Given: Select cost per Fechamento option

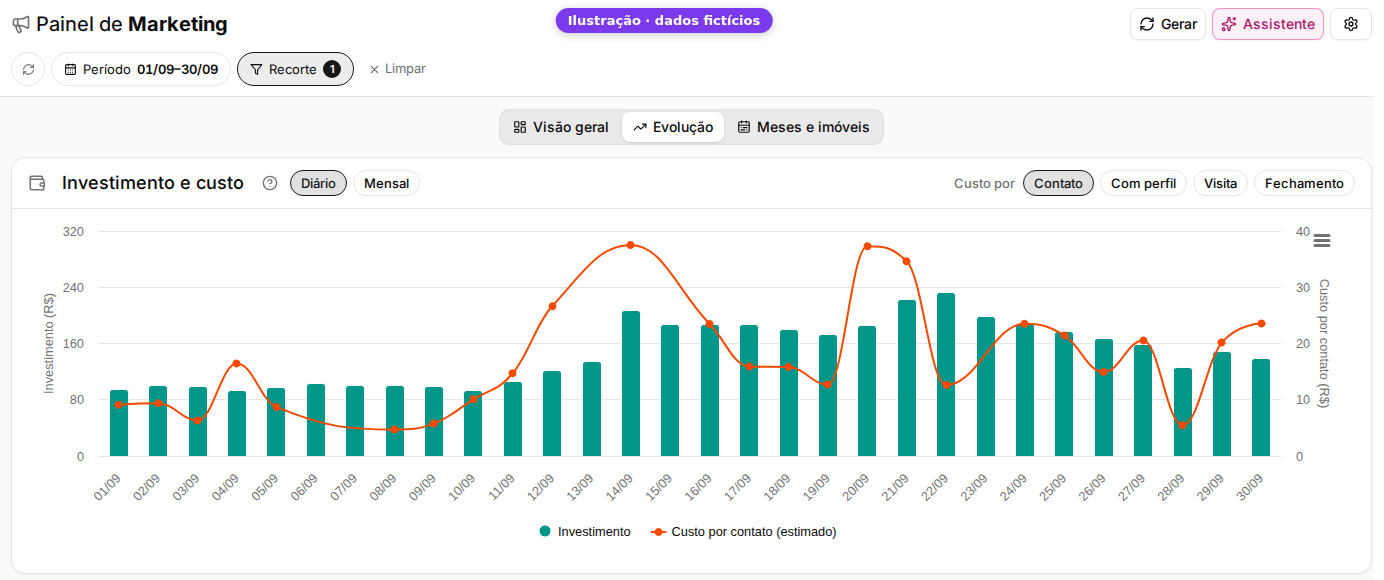Looking at the screenshot, I should (x=1304, y=183).
